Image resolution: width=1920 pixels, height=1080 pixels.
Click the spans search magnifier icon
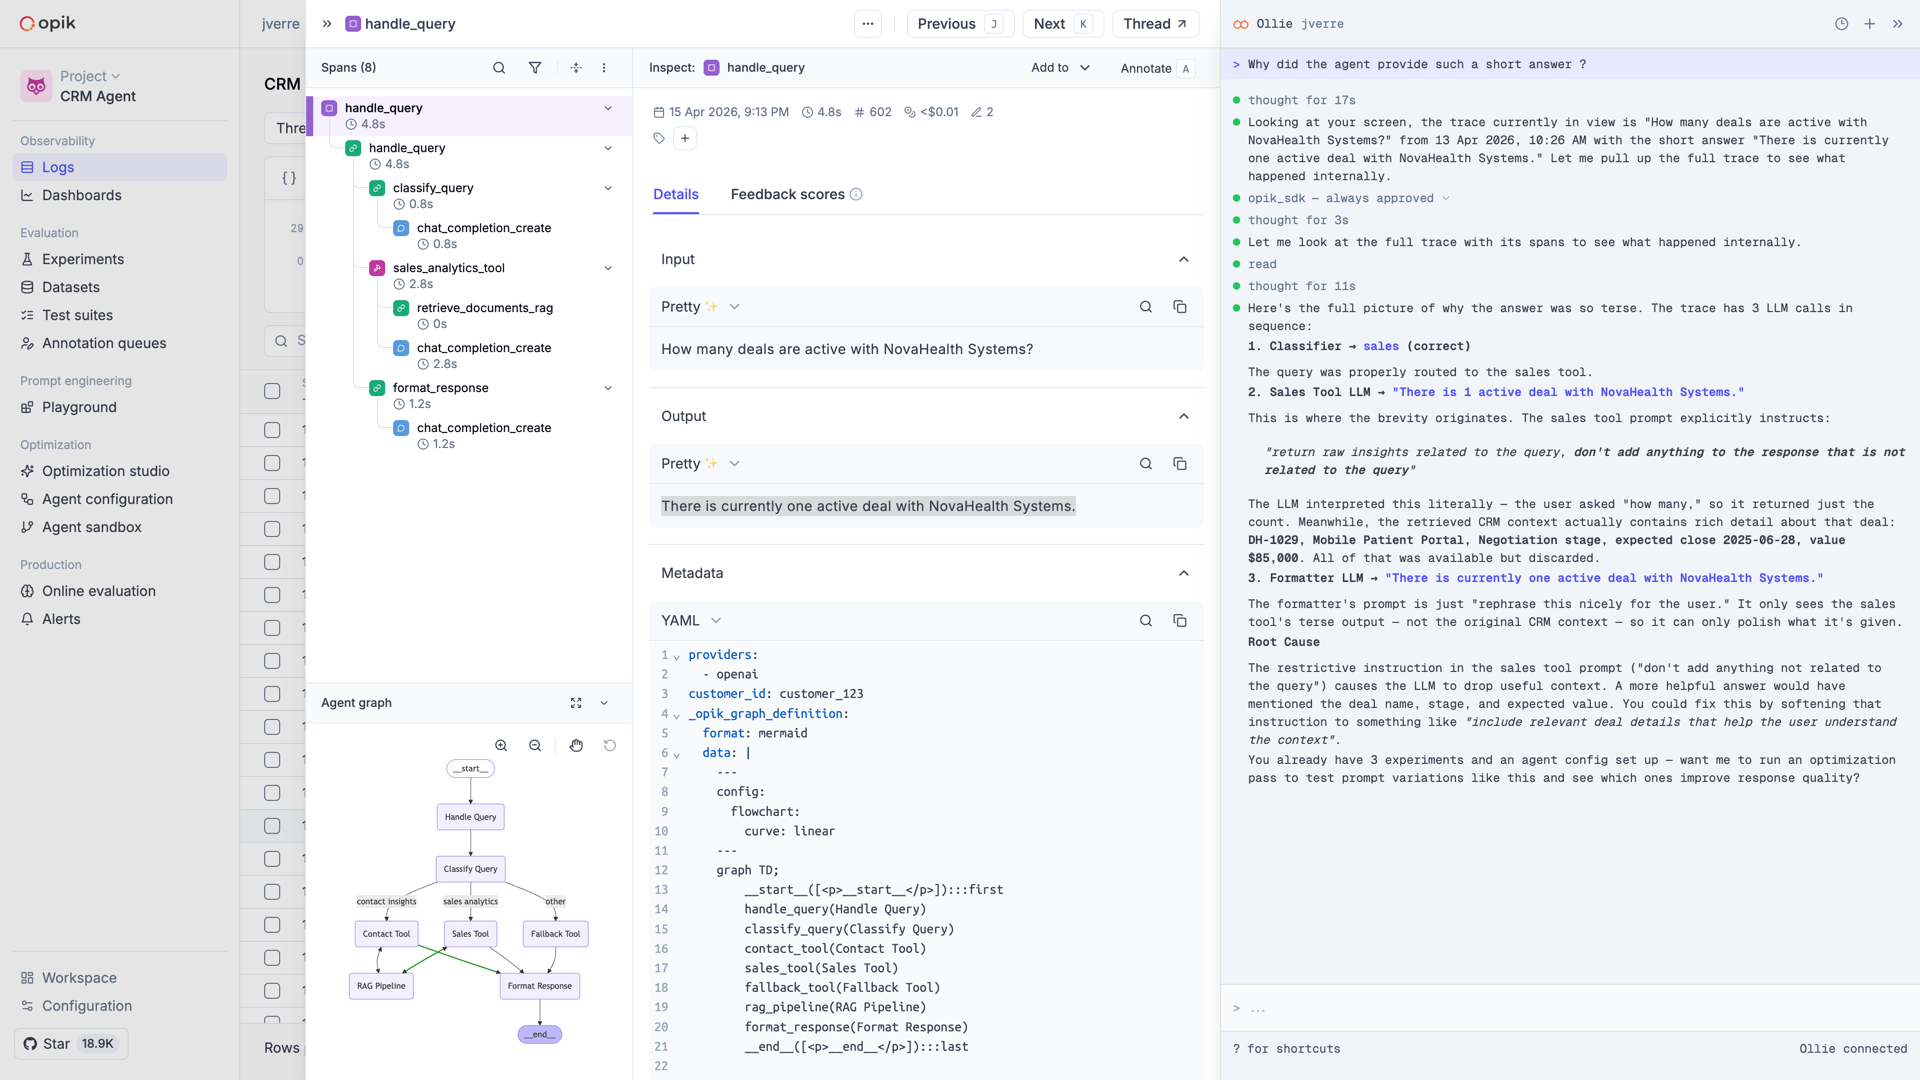(498, 68)
